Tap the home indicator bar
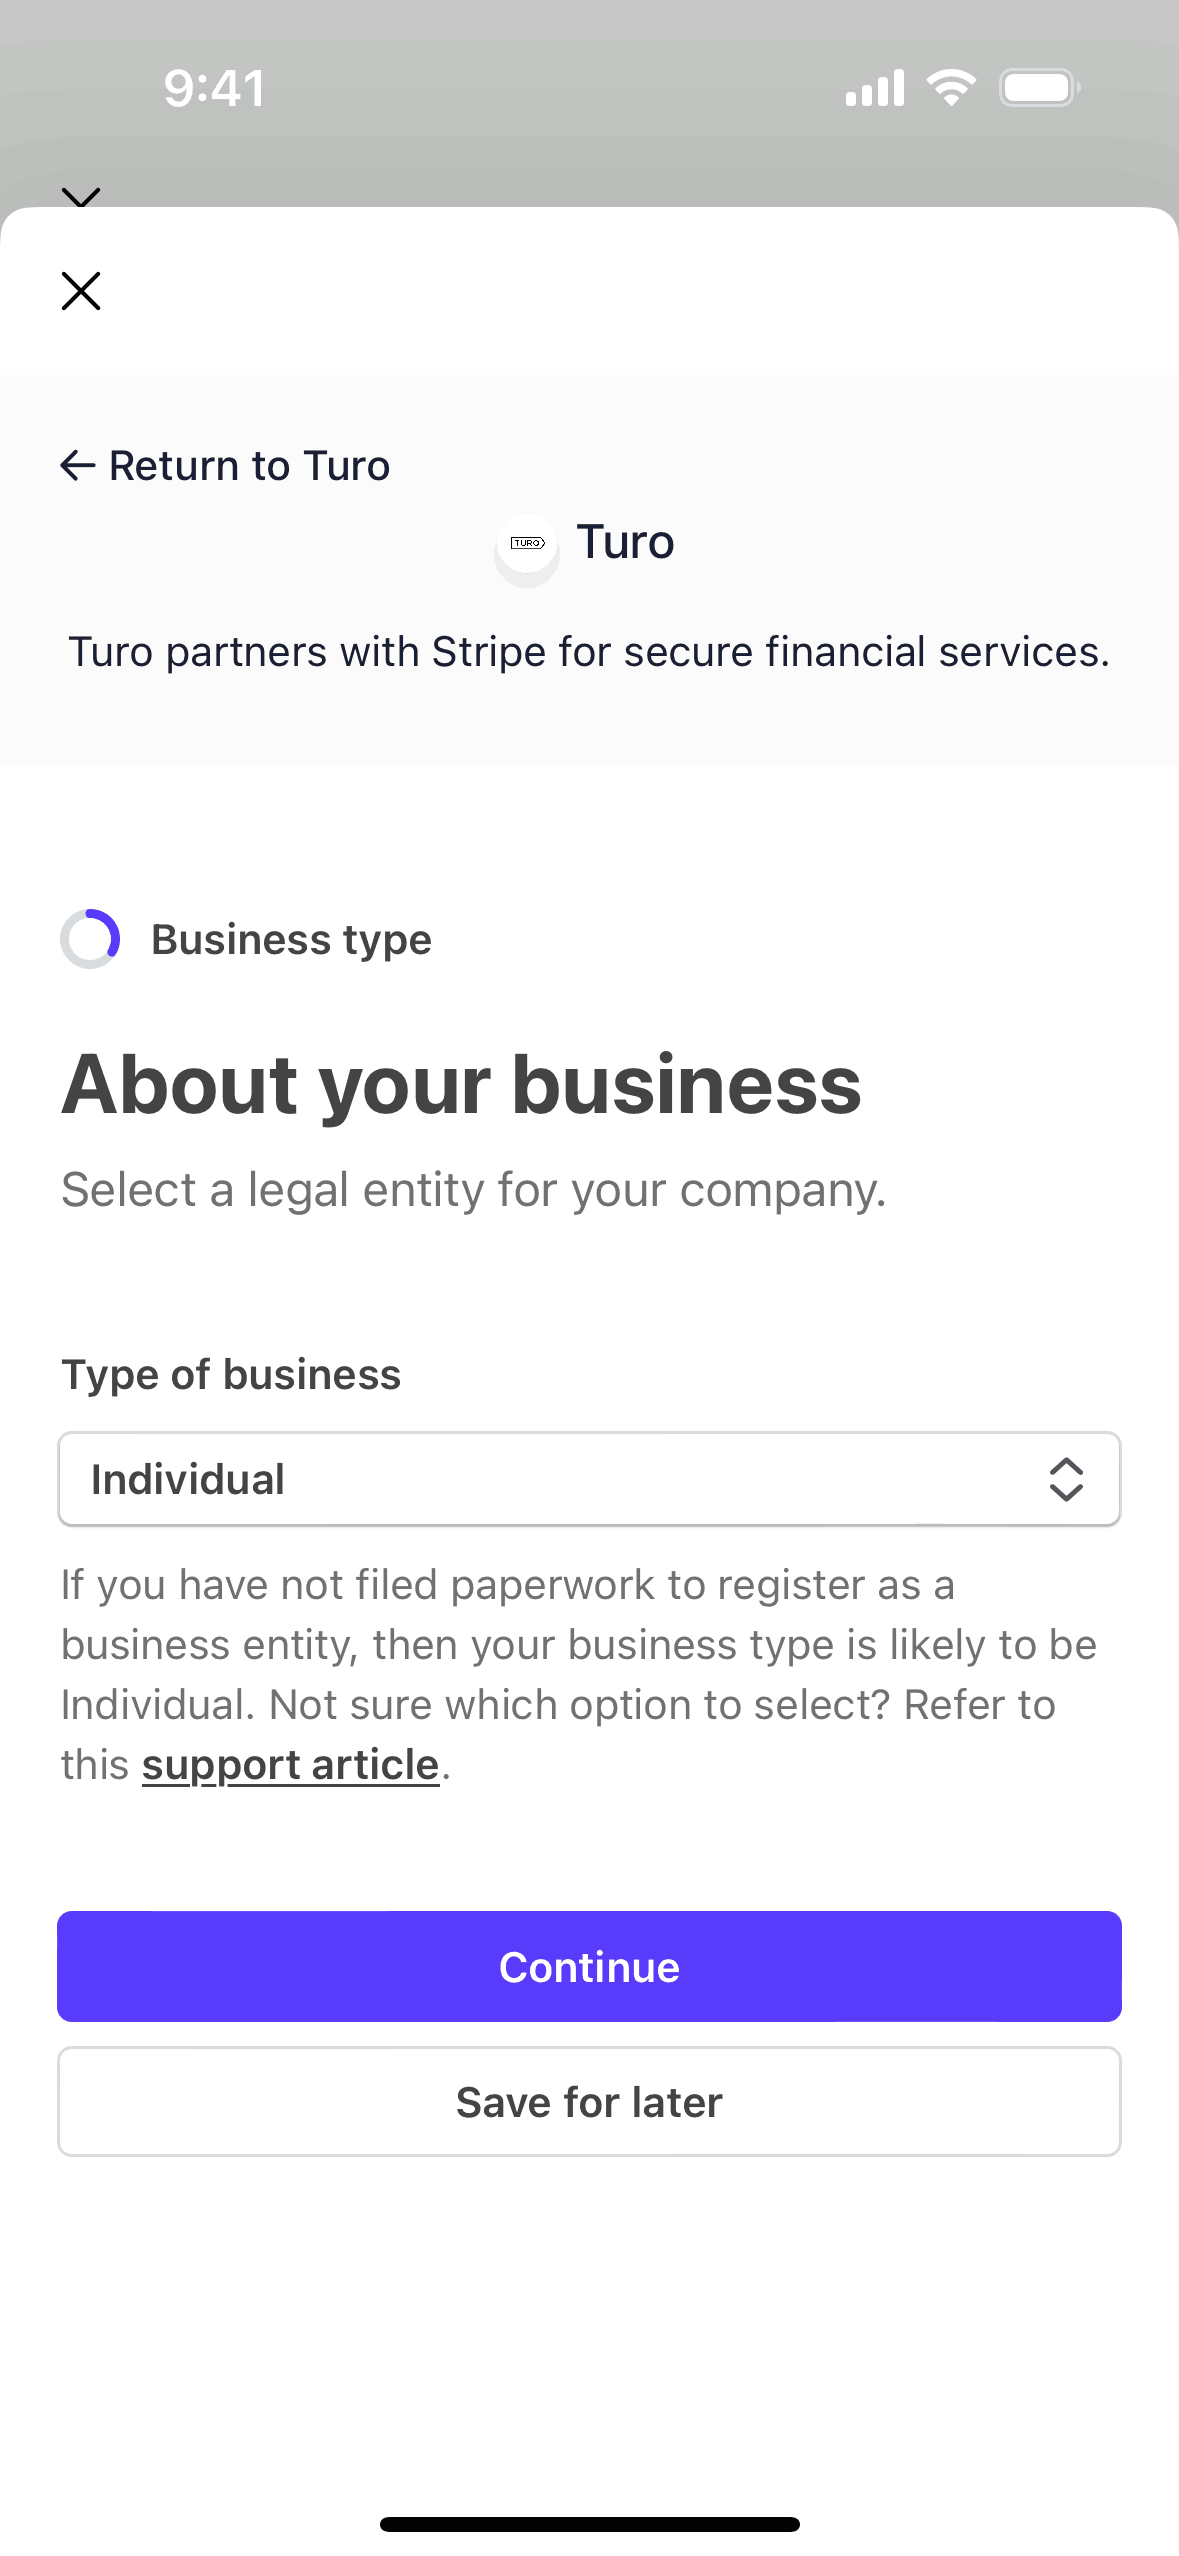 point(589,2524)
